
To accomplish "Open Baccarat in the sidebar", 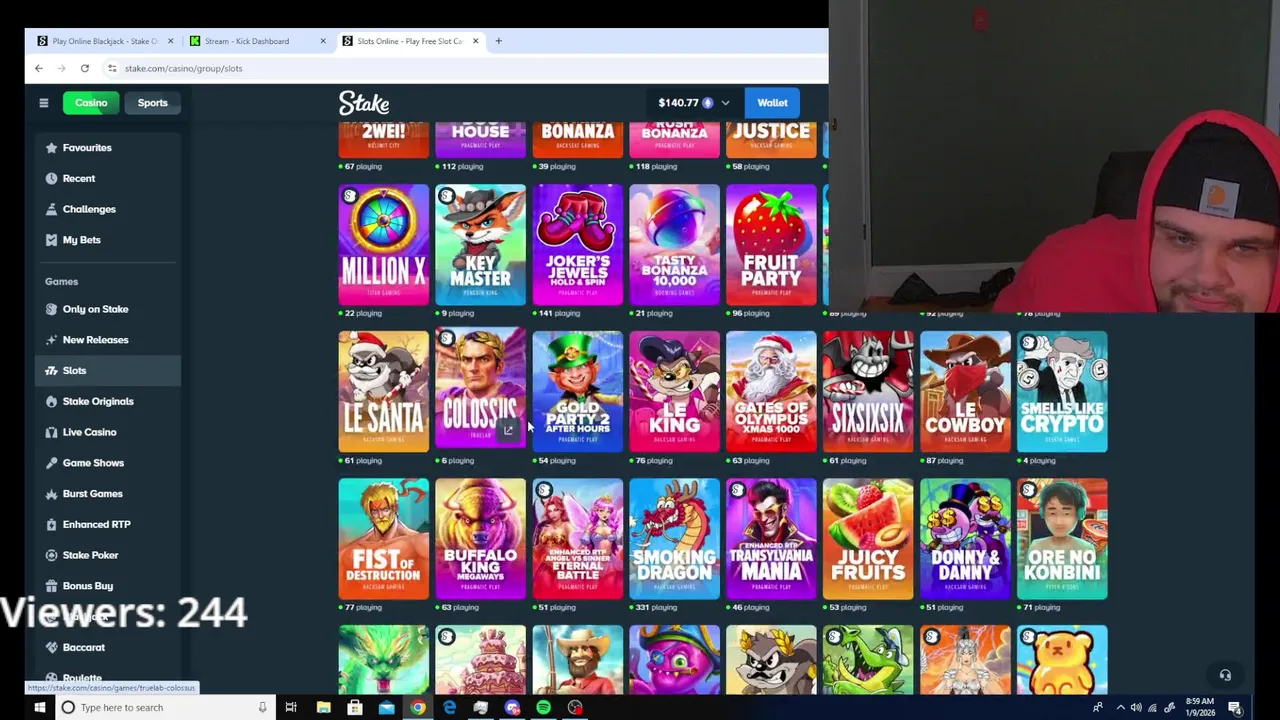I will pos(83,648).
